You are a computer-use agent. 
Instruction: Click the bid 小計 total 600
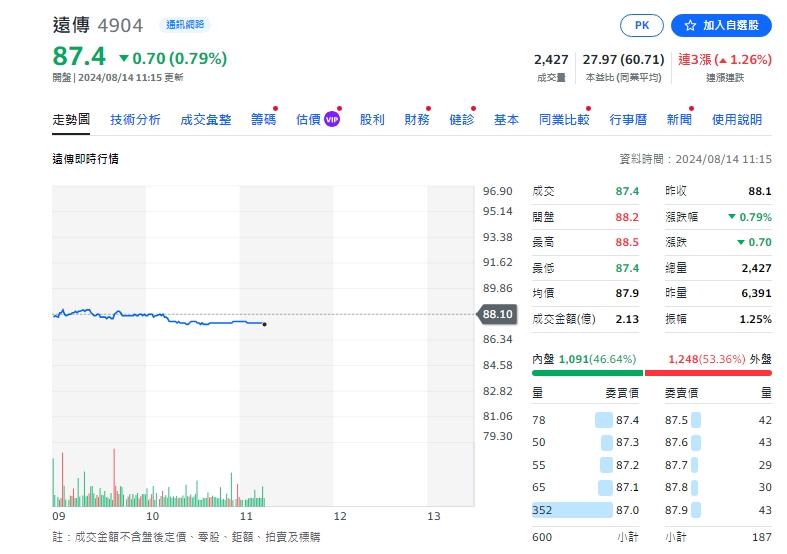pyautogui.click(x=542, y=537)
